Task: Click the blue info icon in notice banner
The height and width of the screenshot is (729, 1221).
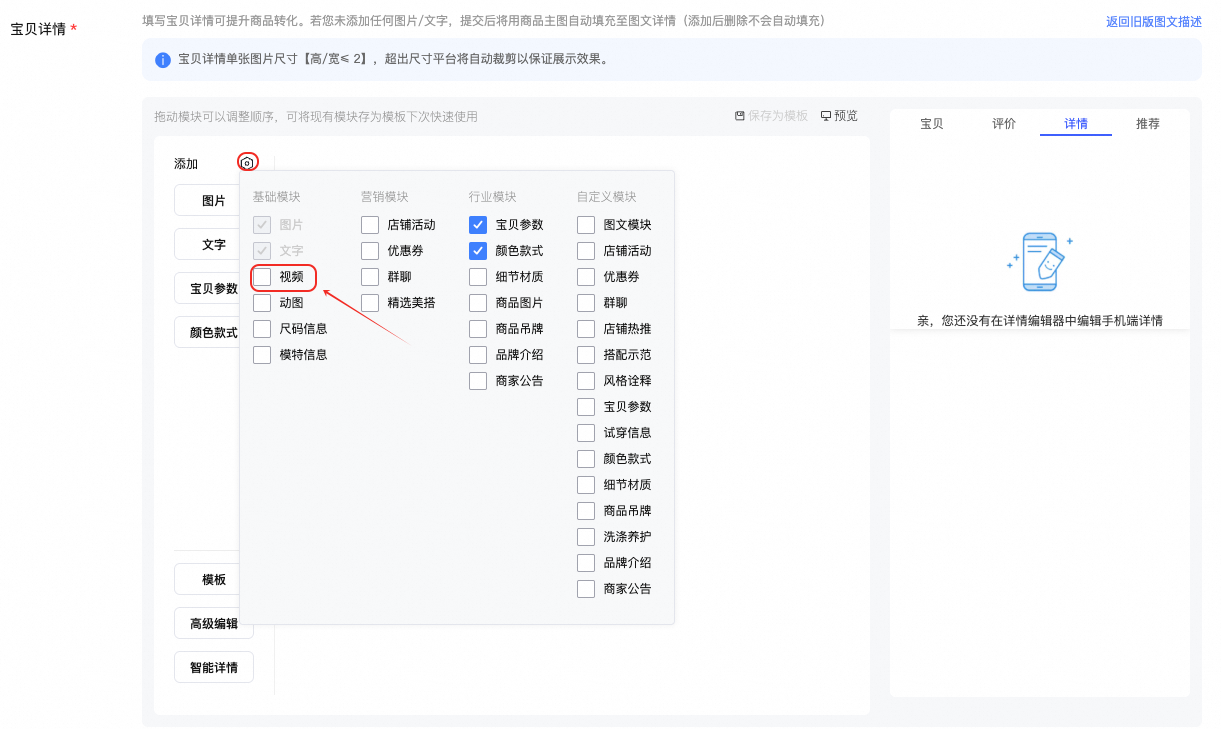Action: pos(163,60)
